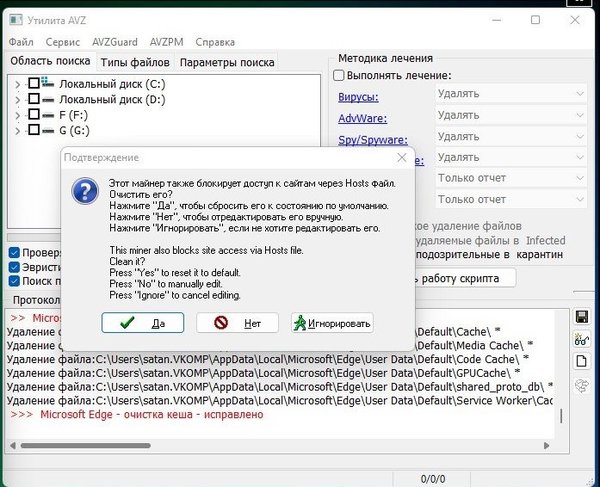This screenshot has width=600, height=487.
Task: Click the protocol vertical scrollbar thumb
Action: click(561, 416)
